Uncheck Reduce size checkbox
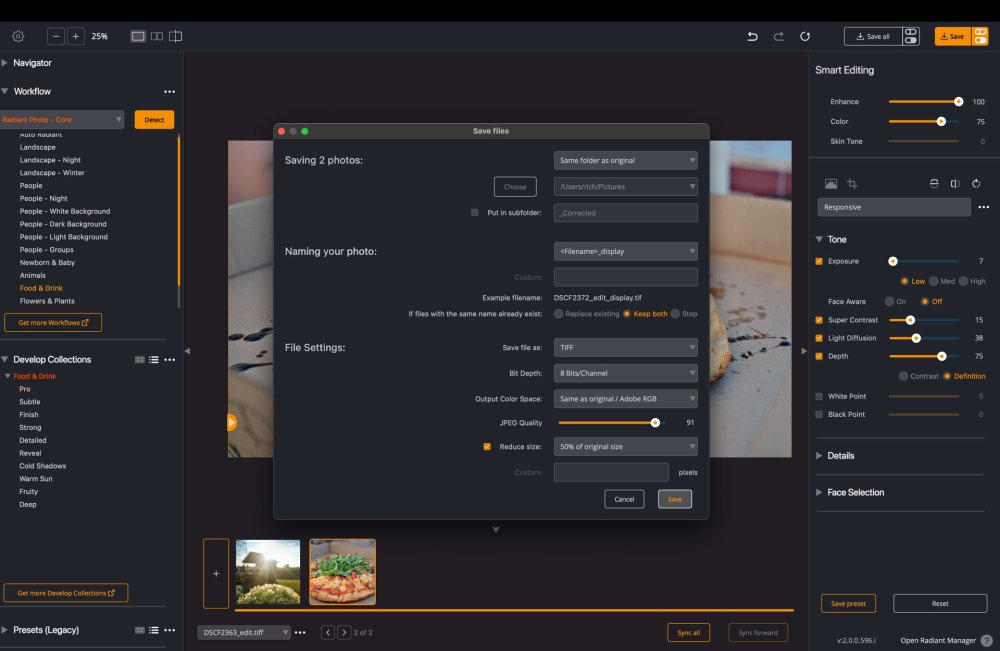Viewport: 1000px width, 651px height. [x=487, y=446]
